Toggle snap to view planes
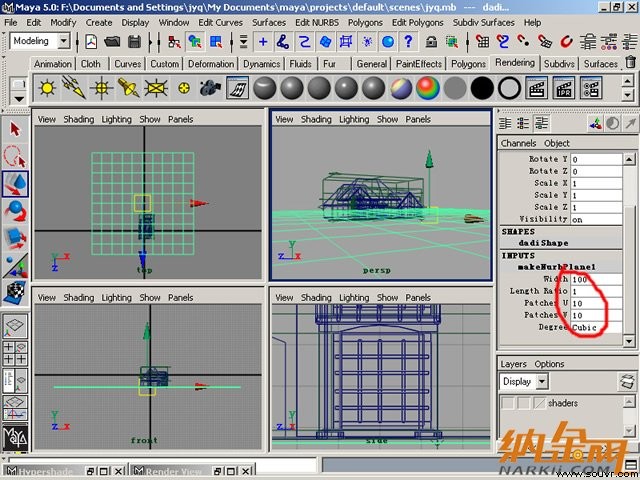The width and height of the screenshot is (640, 480). pos(544,42)
